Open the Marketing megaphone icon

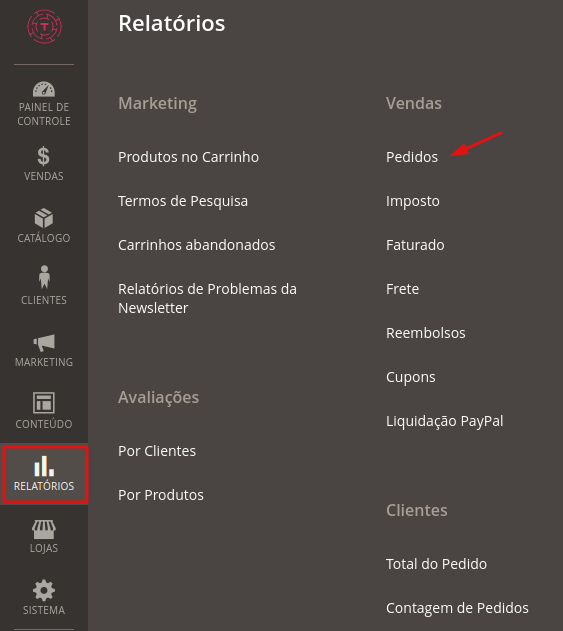[x=44, y=342]
